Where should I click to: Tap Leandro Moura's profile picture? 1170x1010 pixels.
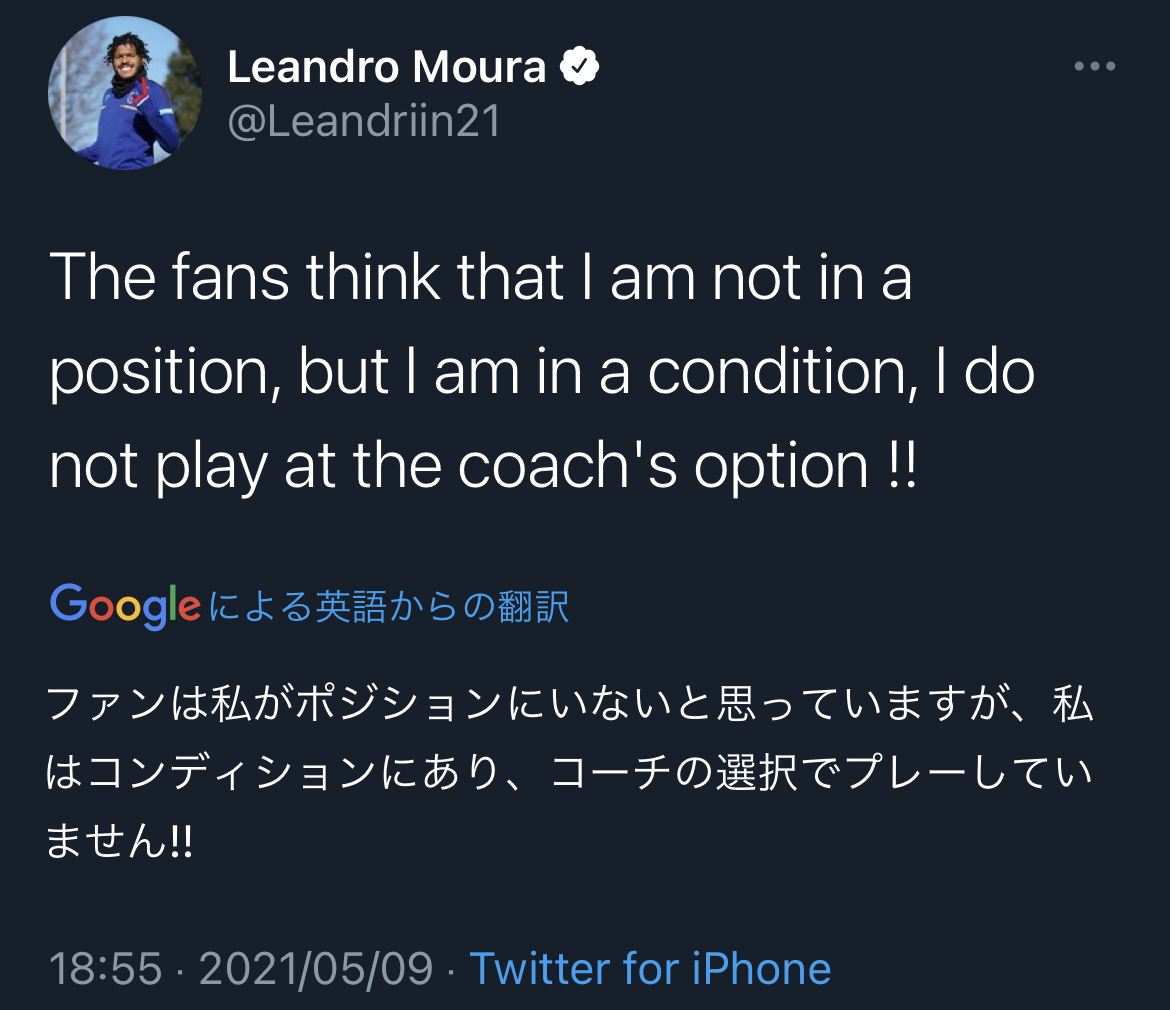[x=124, y=93]
